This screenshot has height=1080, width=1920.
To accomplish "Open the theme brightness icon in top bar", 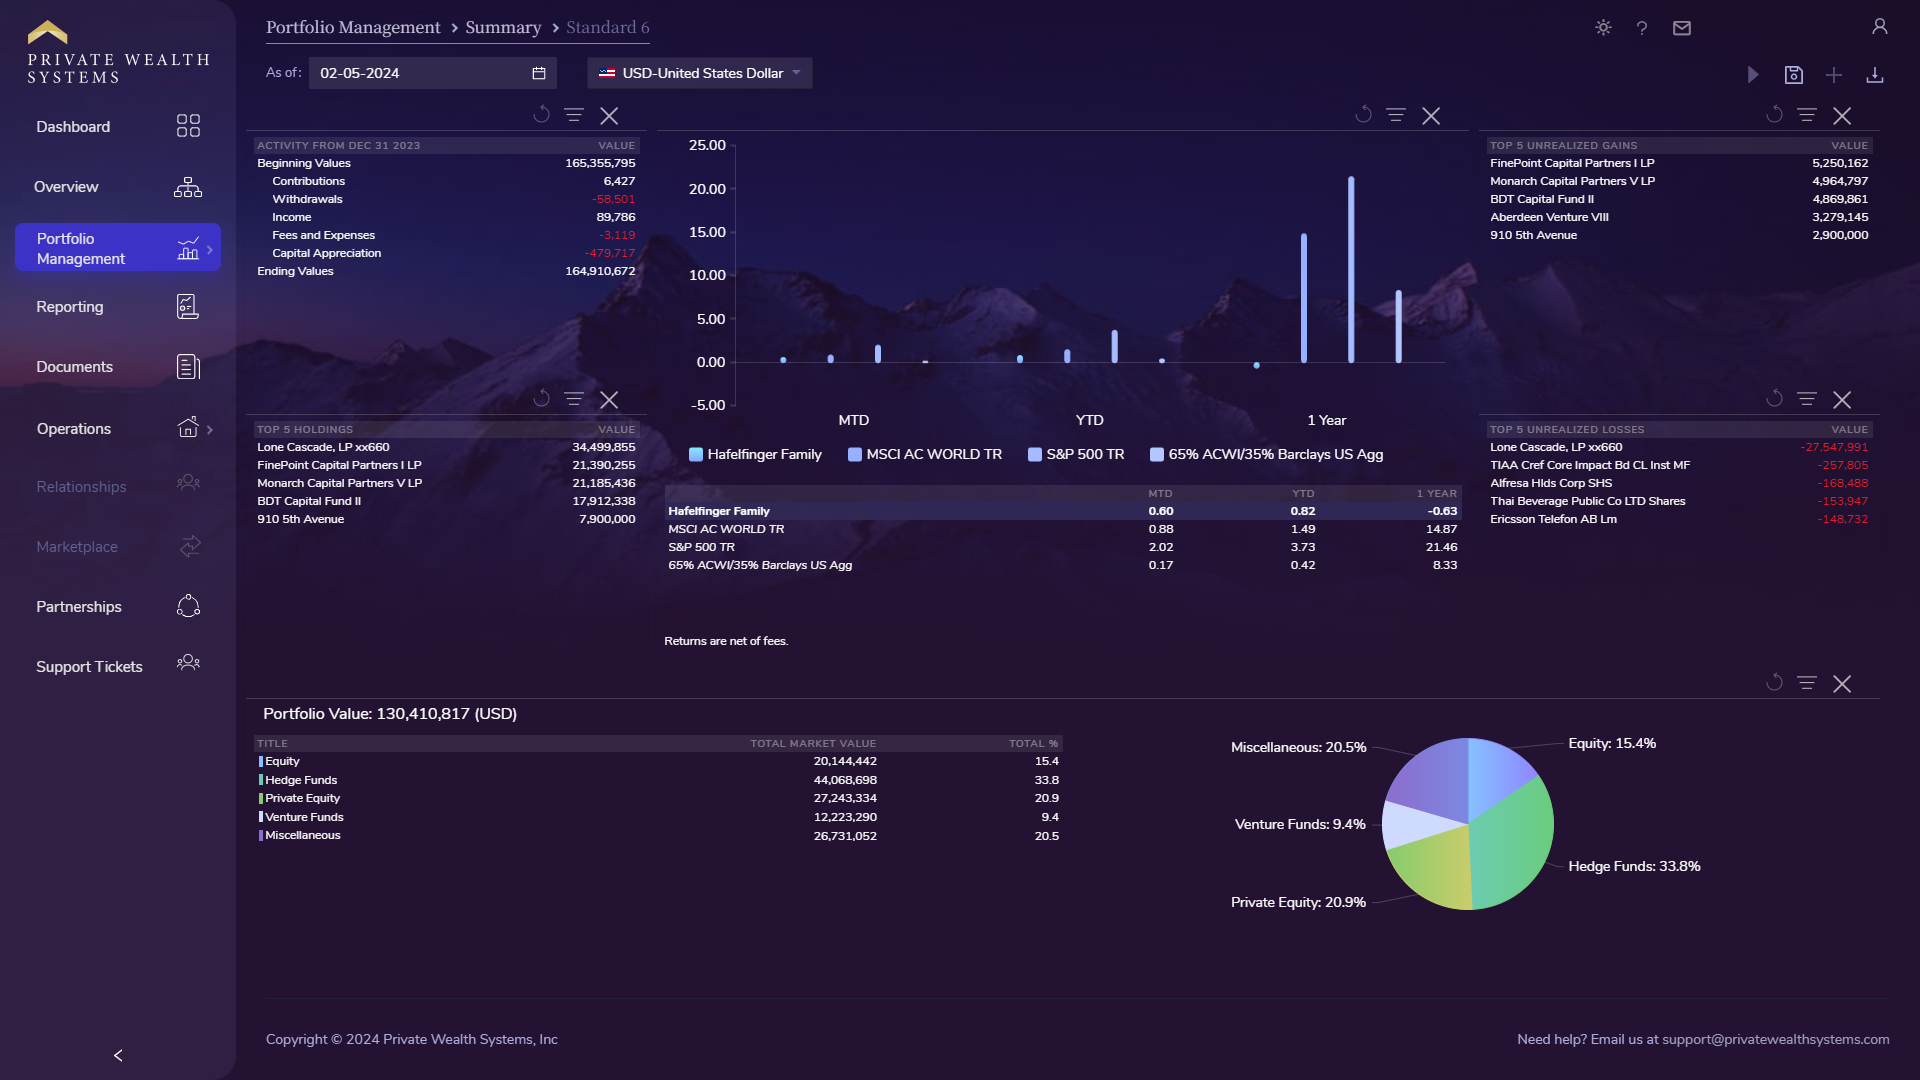I will [1602, 28].
